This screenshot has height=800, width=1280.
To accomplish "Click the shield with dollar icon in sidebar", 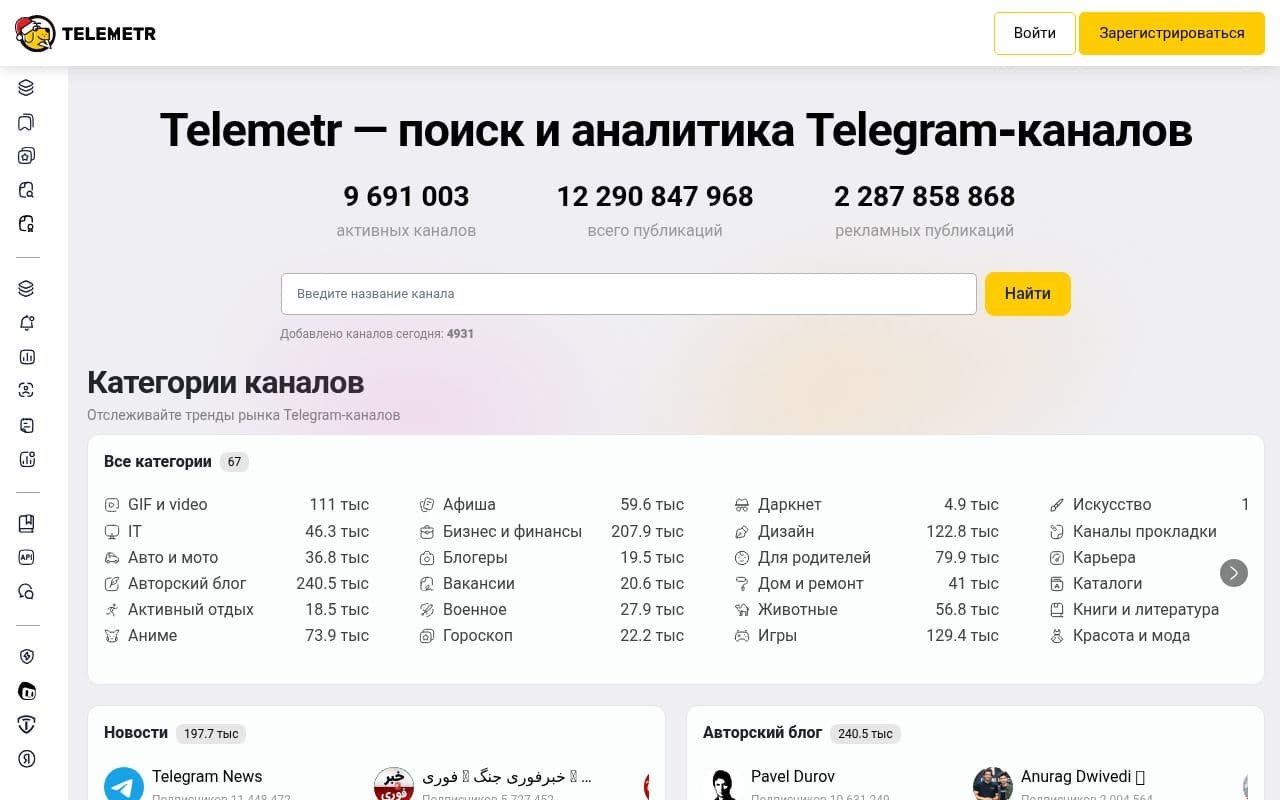I will [27, 656].
